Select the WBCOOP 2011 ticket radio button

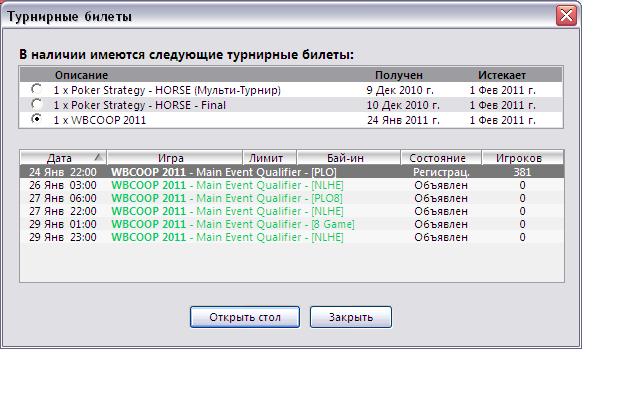[37, 119]
